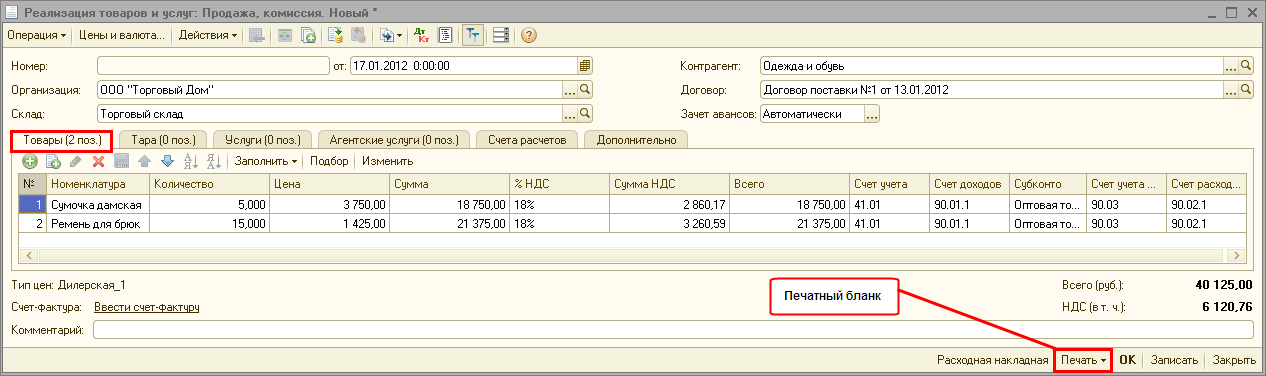Click the Записать button
1266x376 pixels.
1175,360
